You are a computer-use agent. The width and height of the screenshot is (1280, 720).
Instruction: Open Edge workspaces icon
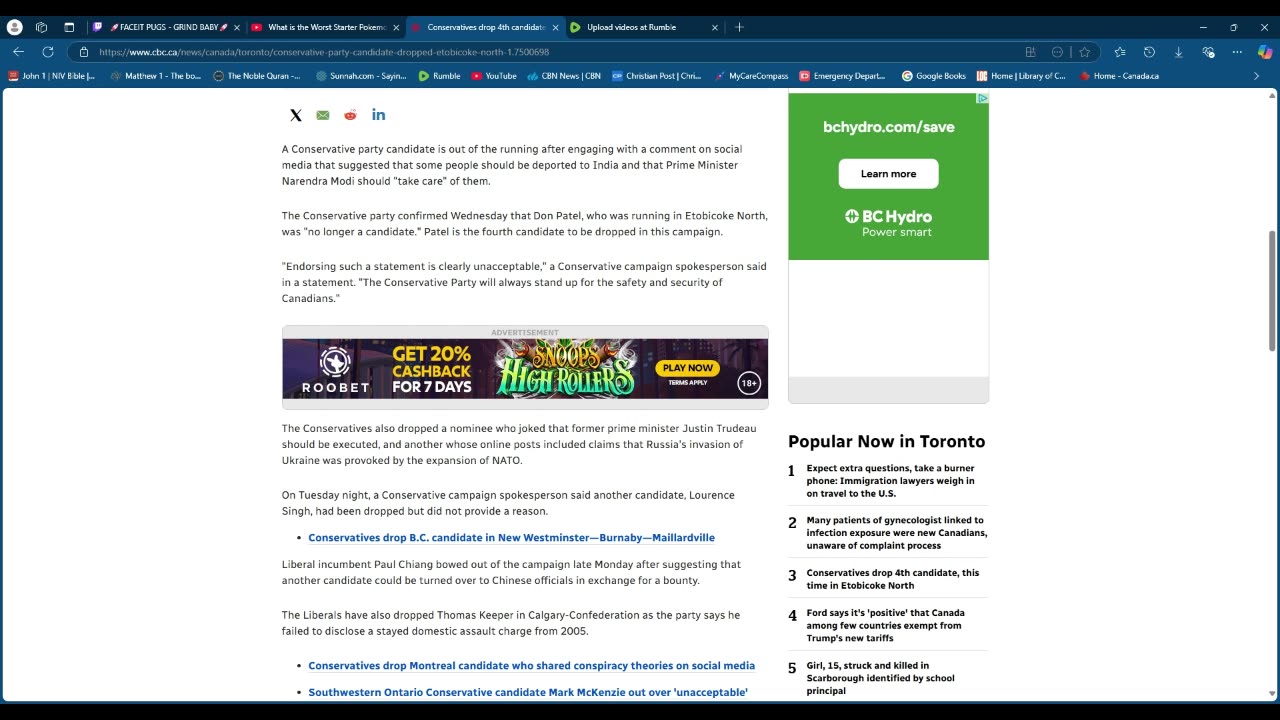click(41, 27)
